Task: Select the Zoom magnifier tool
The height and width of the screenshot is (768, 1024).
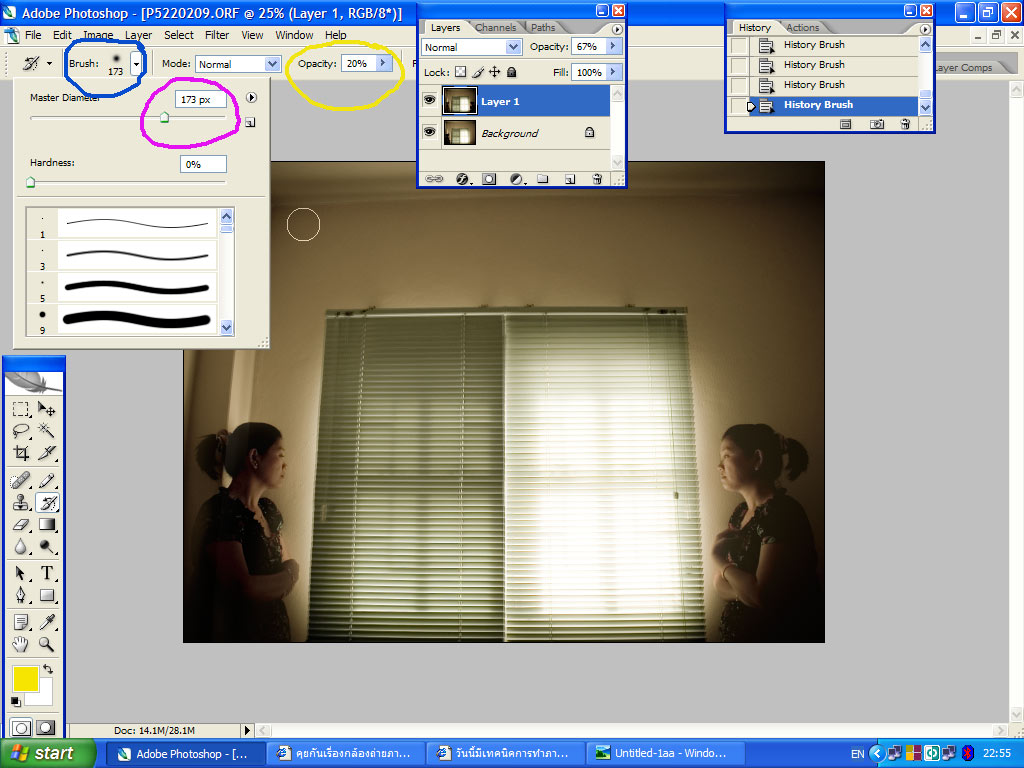Action: (47, 644)
